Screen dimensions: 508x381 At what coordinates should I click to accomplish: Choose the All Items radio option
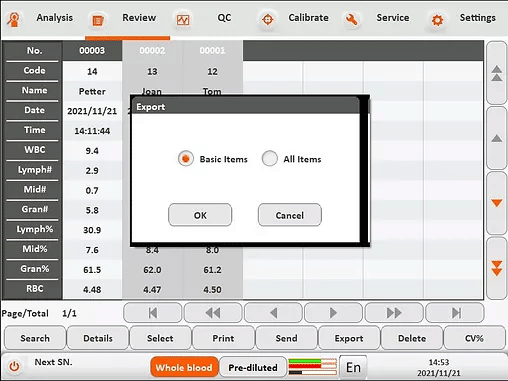(x=269, y=158)
